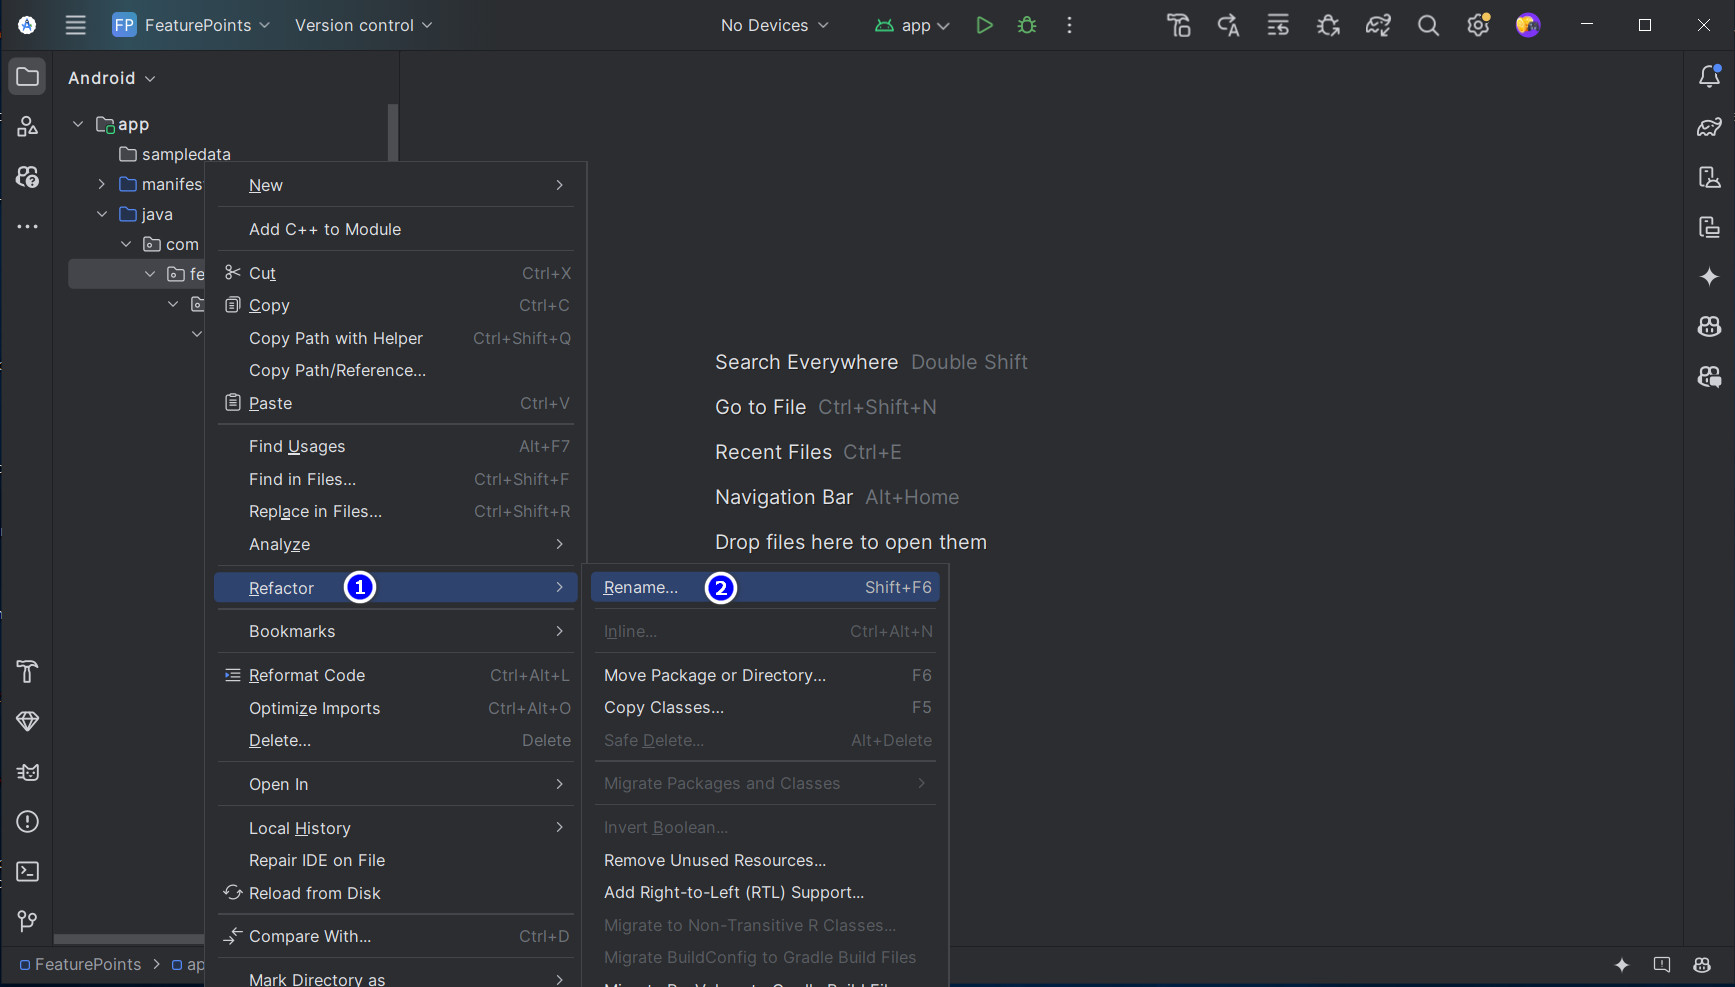This screenshot has width=1735, height=987.
Task: Click FeaturePoints breadcrumb in status bar
Action: (x=88, y=964)
